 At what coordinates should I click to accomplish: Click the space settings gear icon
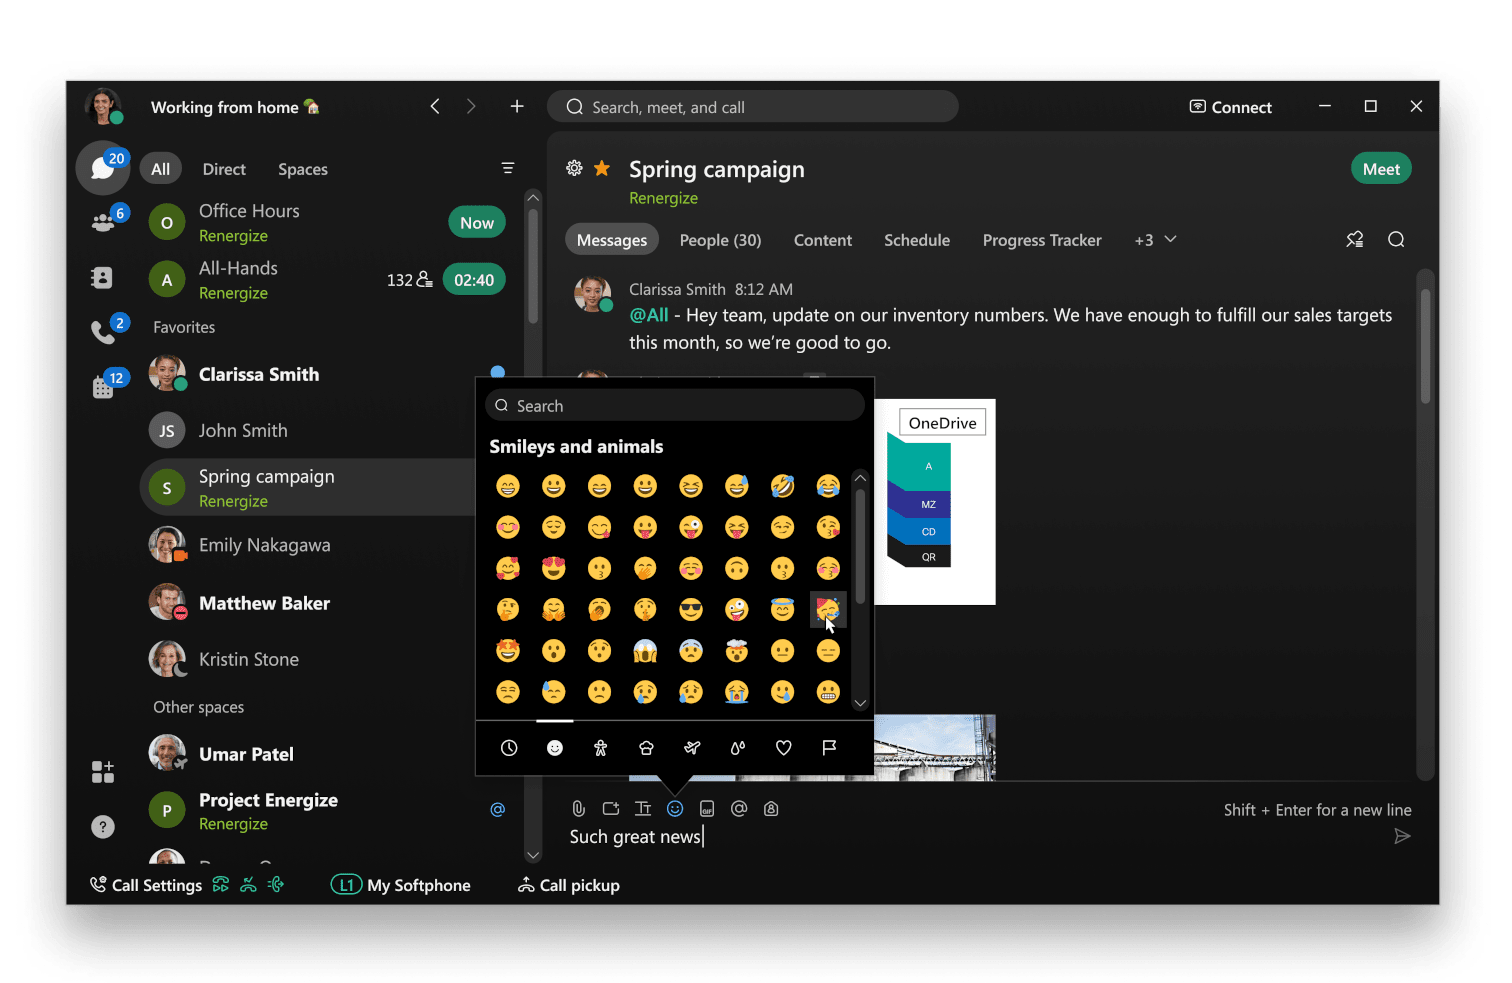[574, 168]
